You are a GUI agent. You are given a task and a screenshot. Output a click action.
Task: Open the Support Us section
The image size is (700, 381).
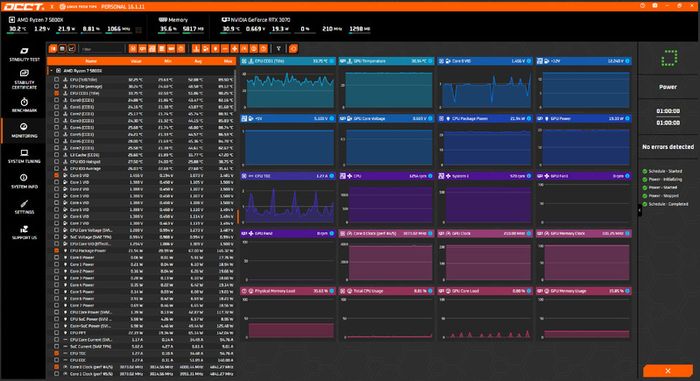pos(24,232)
